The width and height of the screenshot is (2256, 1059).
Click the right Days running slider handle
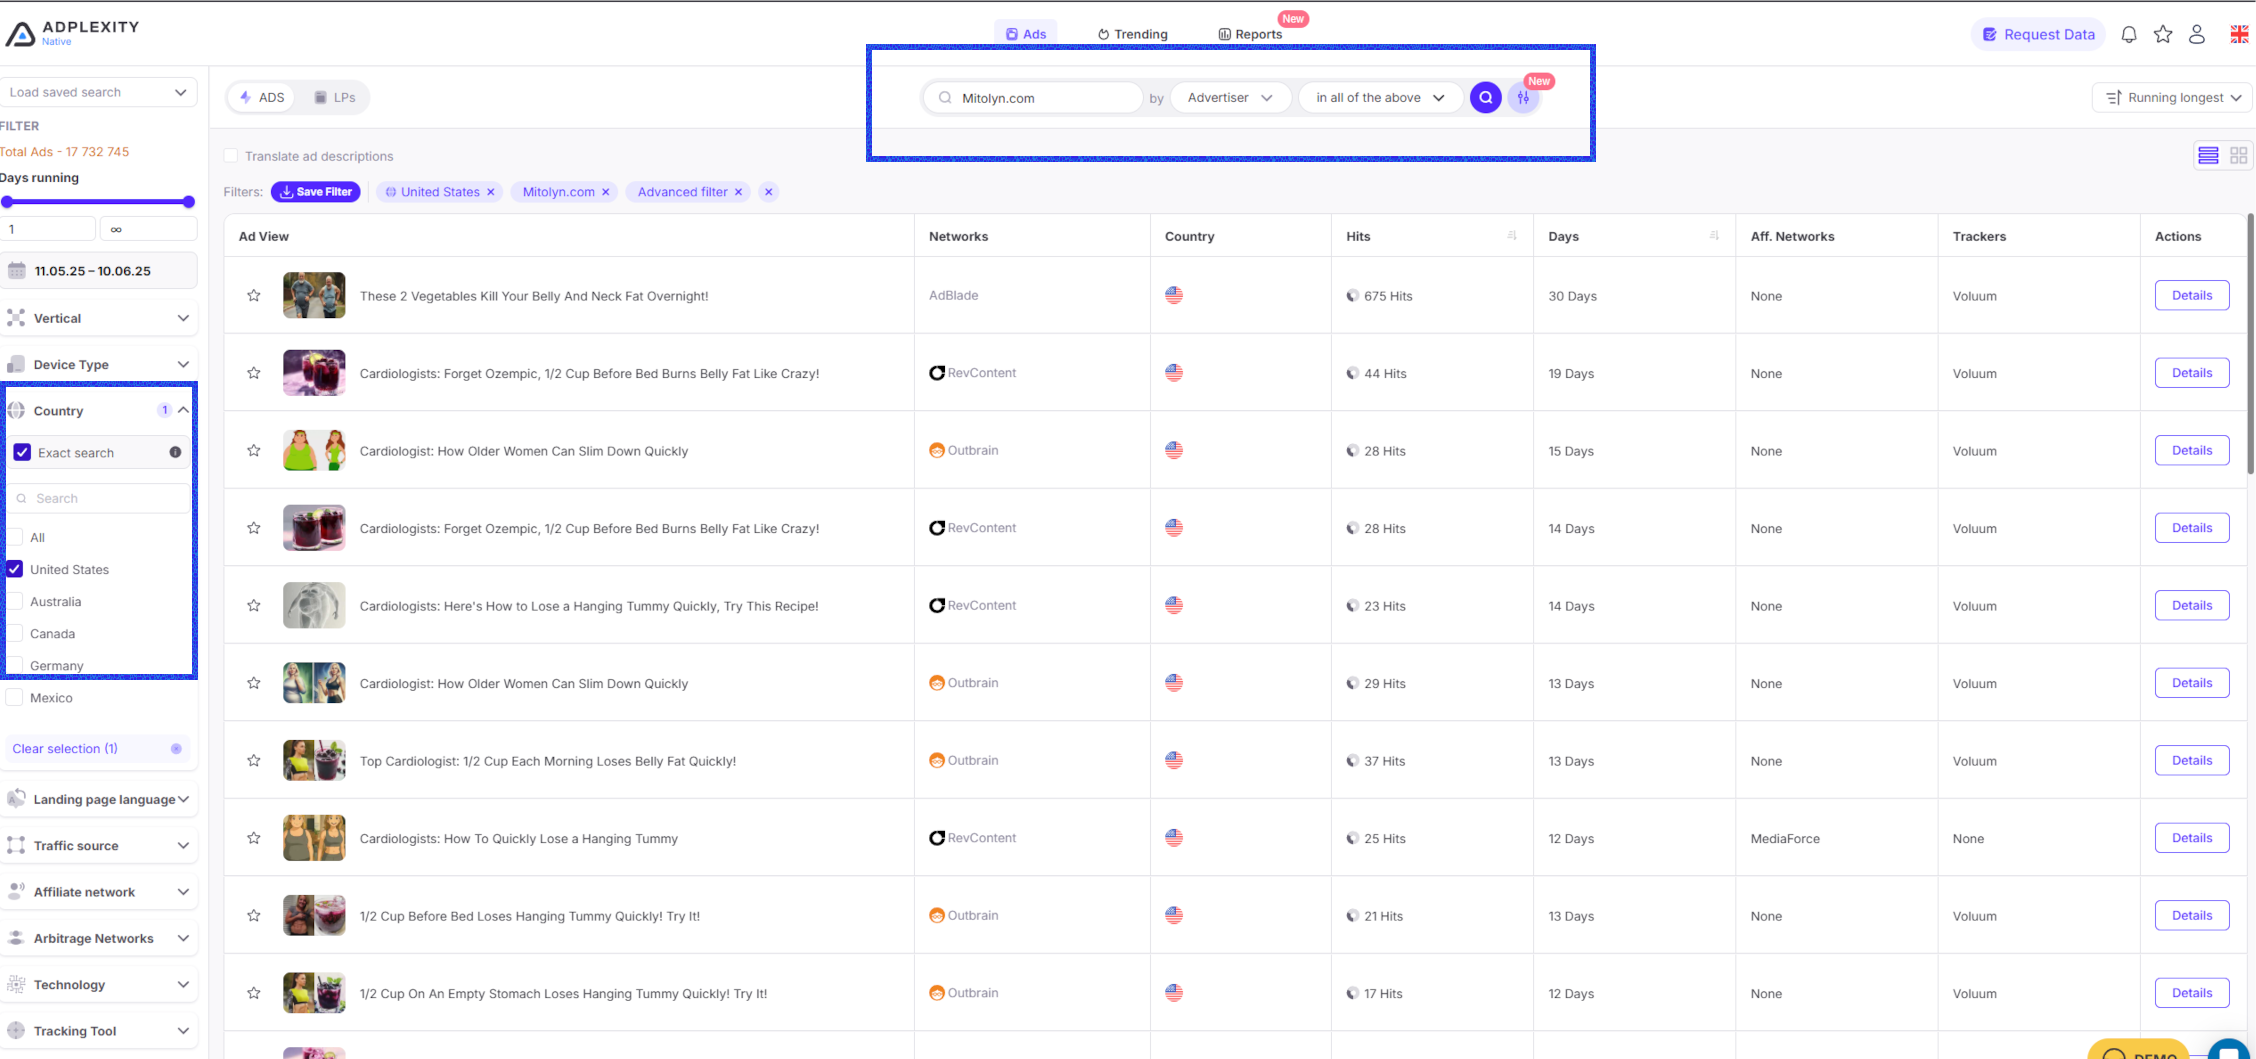click(x=189, y=202)
